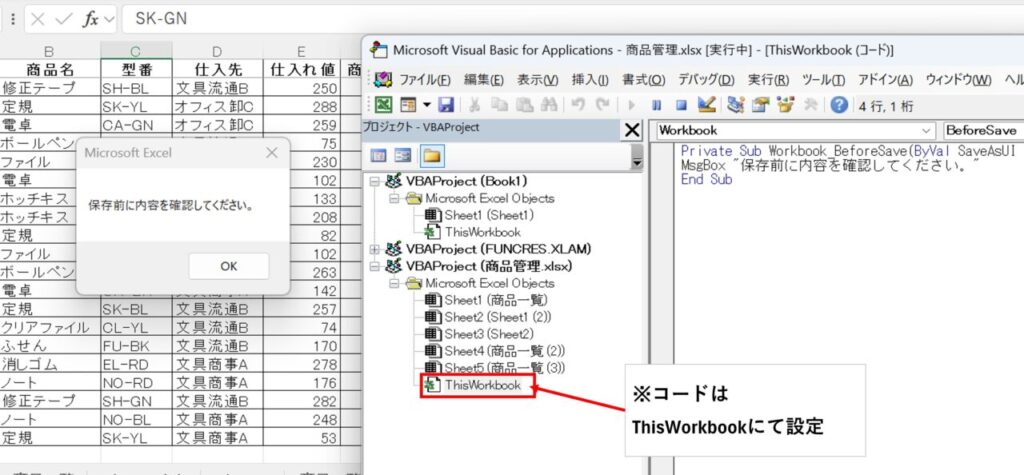Open Project Explorer via toolbar icon
1024x475 pixels.
coord(736,105)
